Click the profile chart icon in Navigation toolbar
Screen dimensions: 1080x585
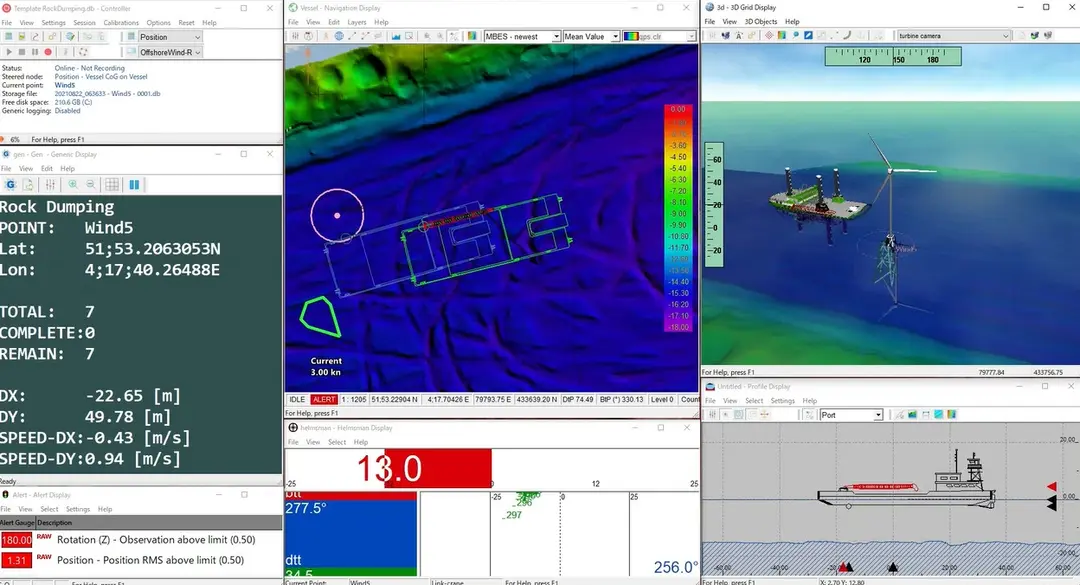[x=396, y=36]
